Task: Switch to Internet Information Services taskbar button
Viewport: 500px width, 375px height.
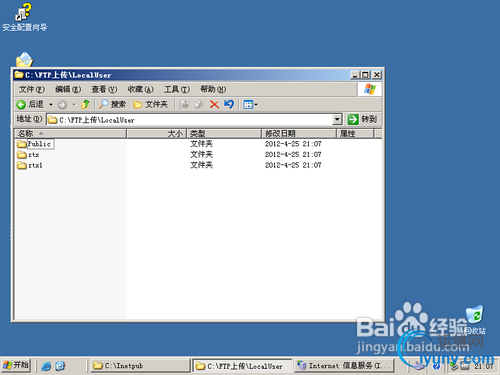Action: [x=344, y=366]
